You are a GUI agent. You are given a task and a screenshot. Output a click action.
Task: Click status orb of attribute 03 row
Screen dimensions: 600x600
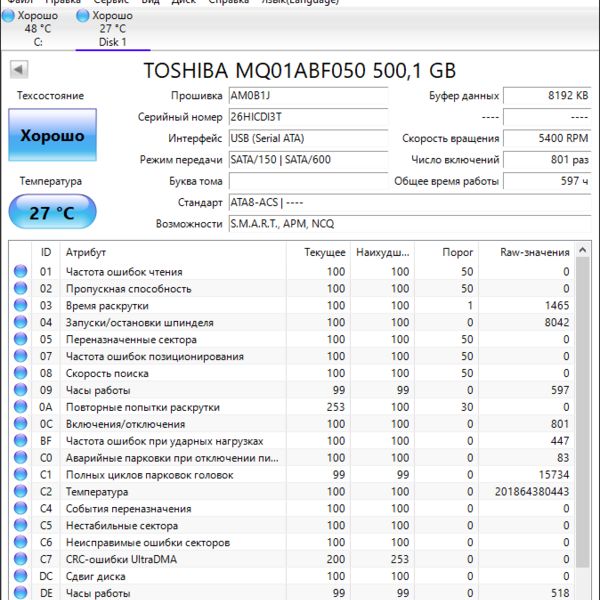[21, 305]
